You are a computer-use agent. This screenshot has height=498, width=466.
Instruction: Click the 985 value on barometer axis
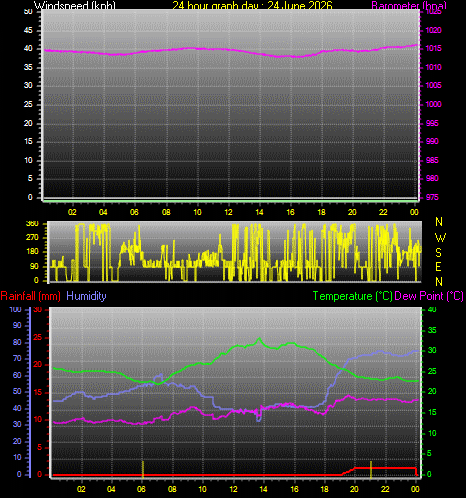[x=432, y=160]
